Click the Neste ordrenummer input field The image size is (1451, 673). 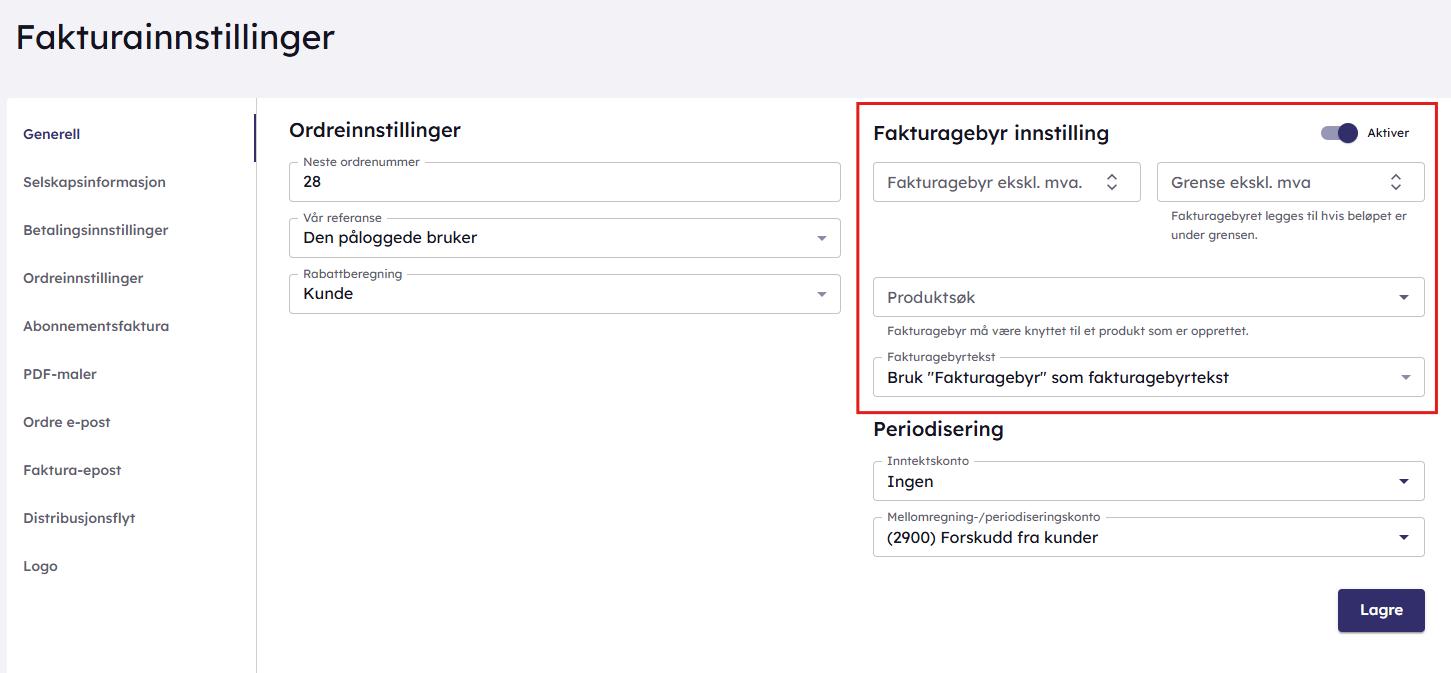564,182
